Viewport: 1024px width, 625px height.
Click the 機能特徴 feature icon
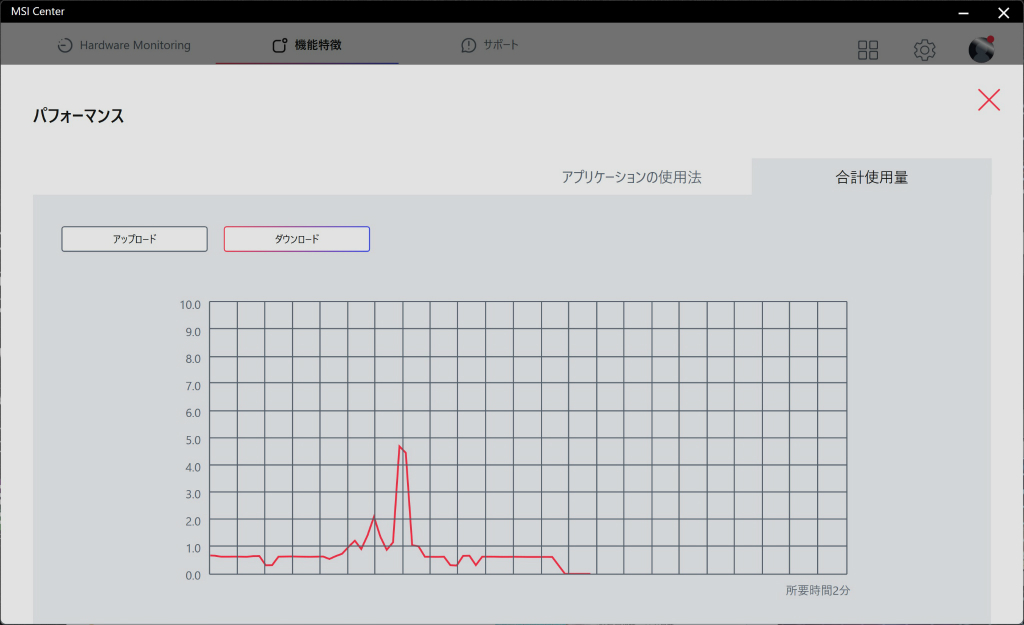280,45
